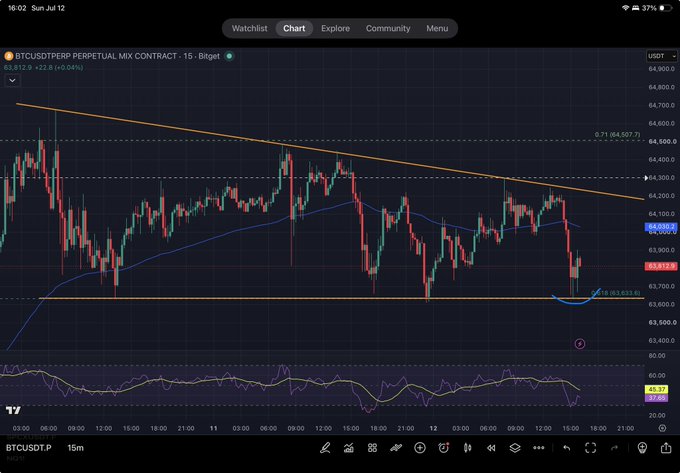Screen dimensions: 680x473
Task: Tap the 64,500.0 price axis label
Action: [662, 141]
